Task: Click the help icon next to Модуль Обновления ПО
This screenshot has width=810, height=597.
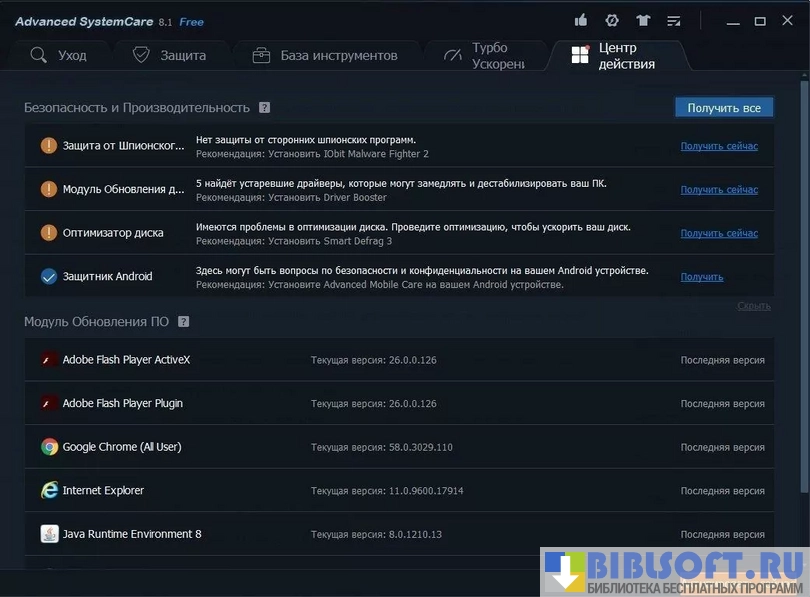Action: pyautogui.click(x=183, y=322)
